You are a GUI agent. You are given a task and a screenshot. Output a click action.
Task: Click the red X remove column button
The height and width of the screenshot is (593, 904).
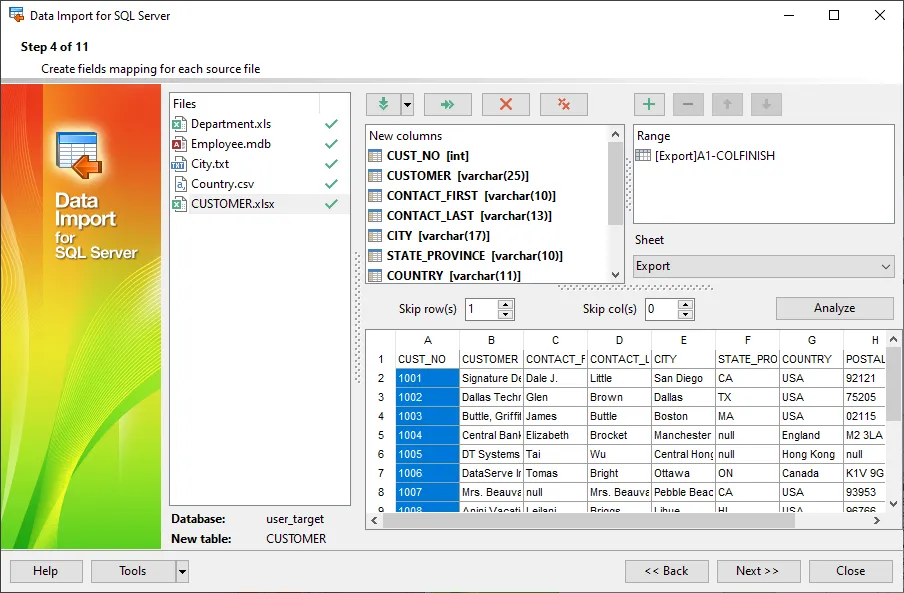[x=506, y=104]
